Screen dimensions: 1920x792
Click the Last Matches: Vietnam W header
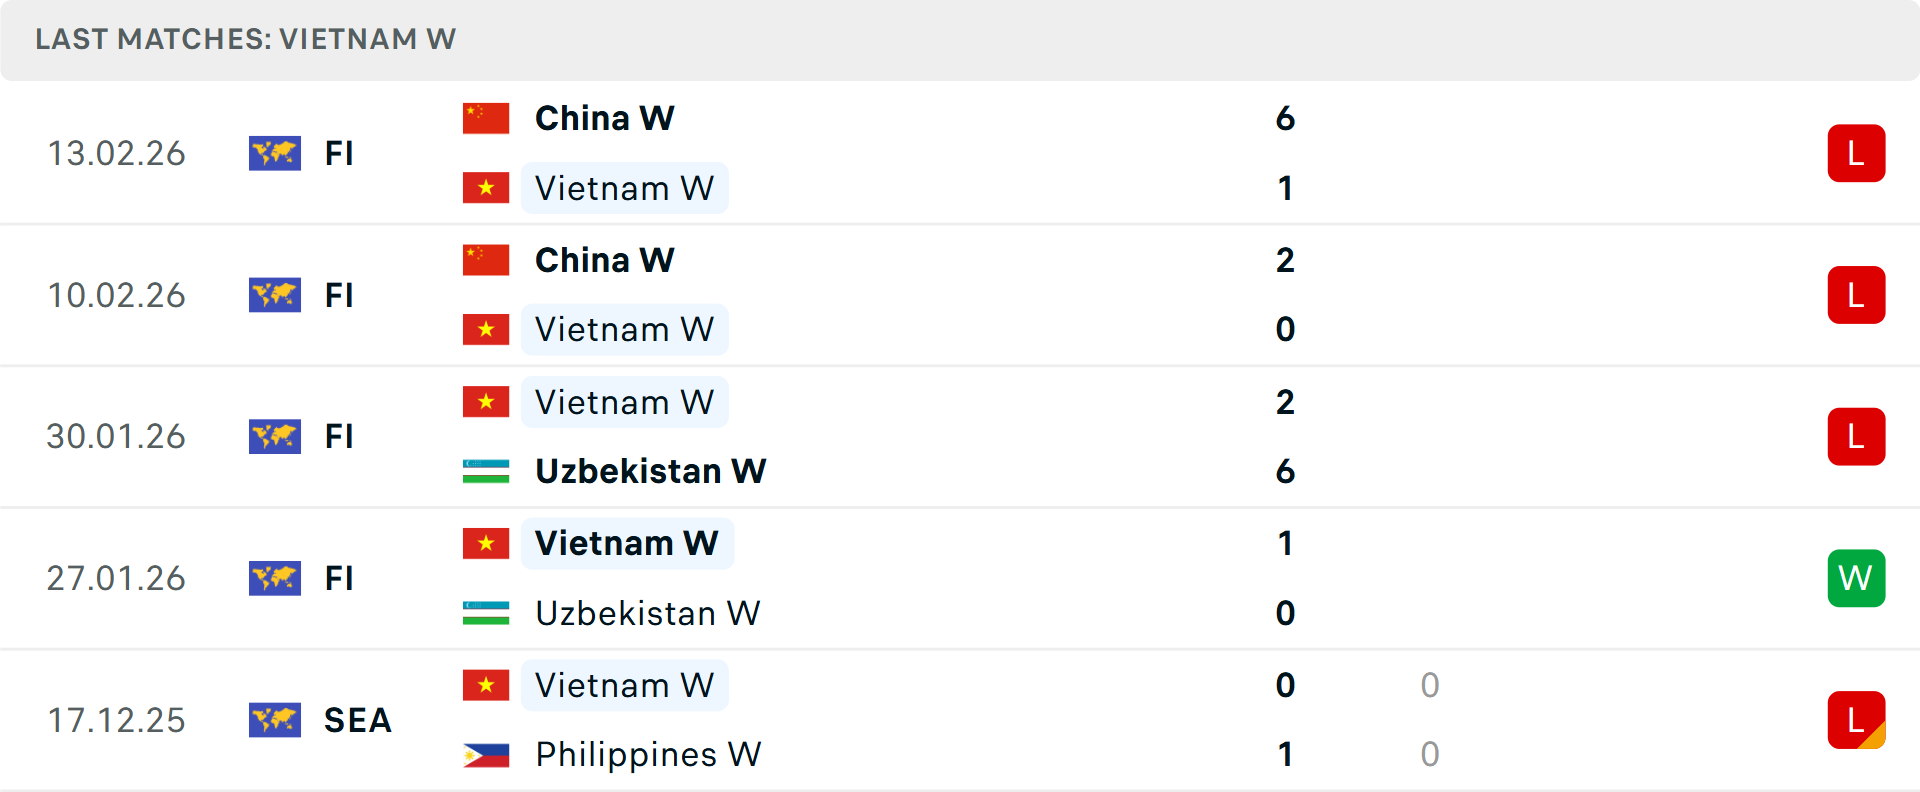pyautogui.click(x=246, y=39)
